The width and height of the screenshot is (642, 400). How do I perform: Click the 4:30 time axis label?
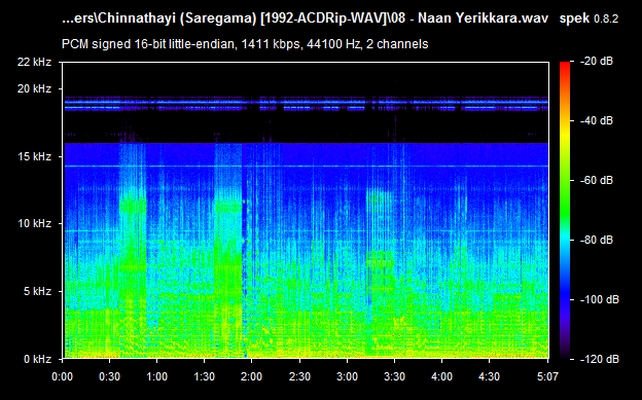[489, 376]
